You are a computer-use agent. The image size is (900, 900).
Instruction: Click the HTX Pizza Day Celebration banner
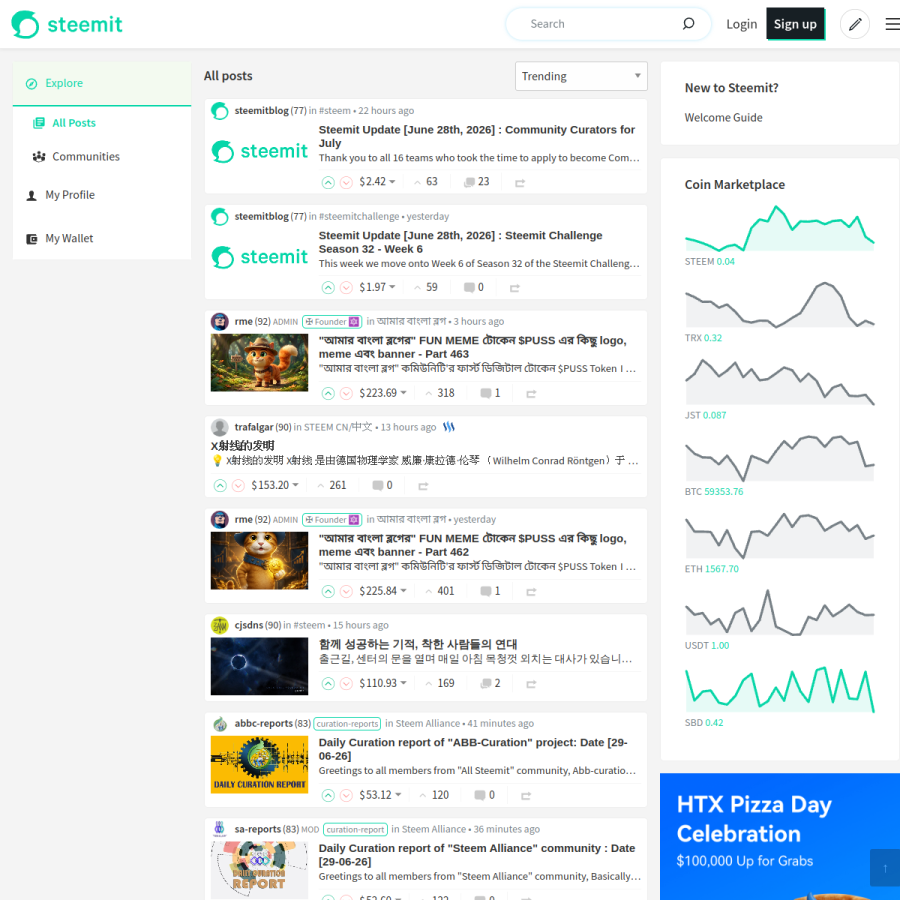(779, 836)
